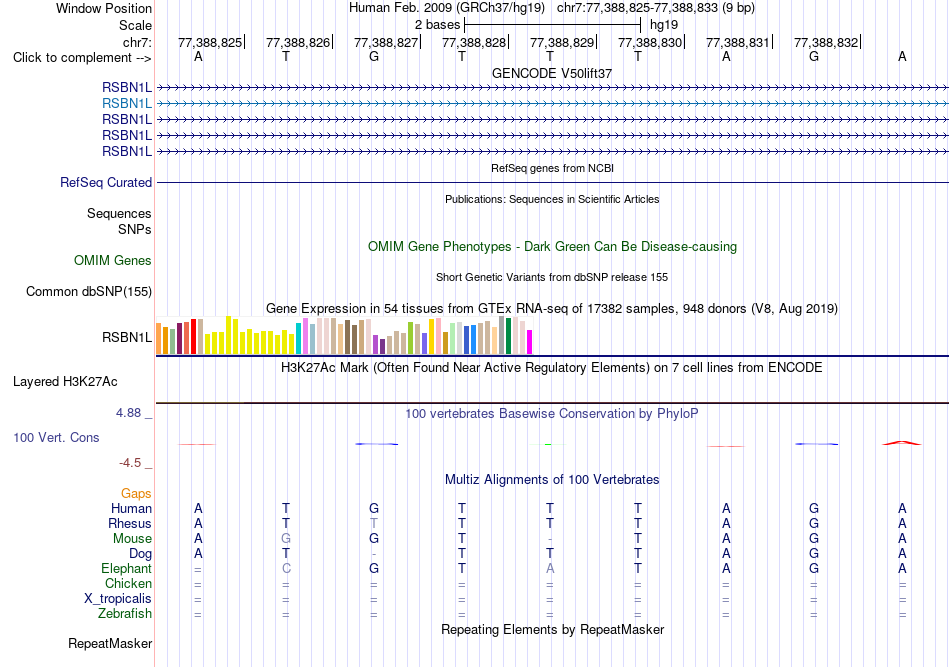Click the 'Window Position' label

coord(104,8)
